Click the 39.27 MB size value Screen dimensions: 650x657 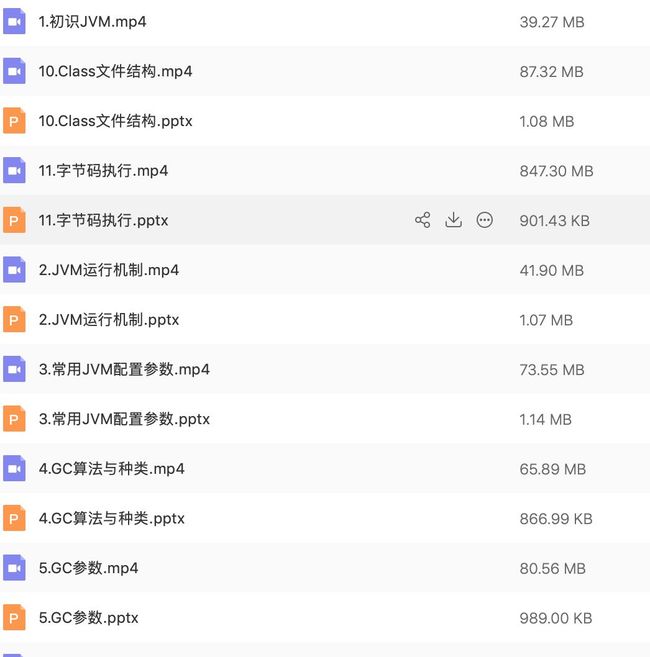pos(552,22)
